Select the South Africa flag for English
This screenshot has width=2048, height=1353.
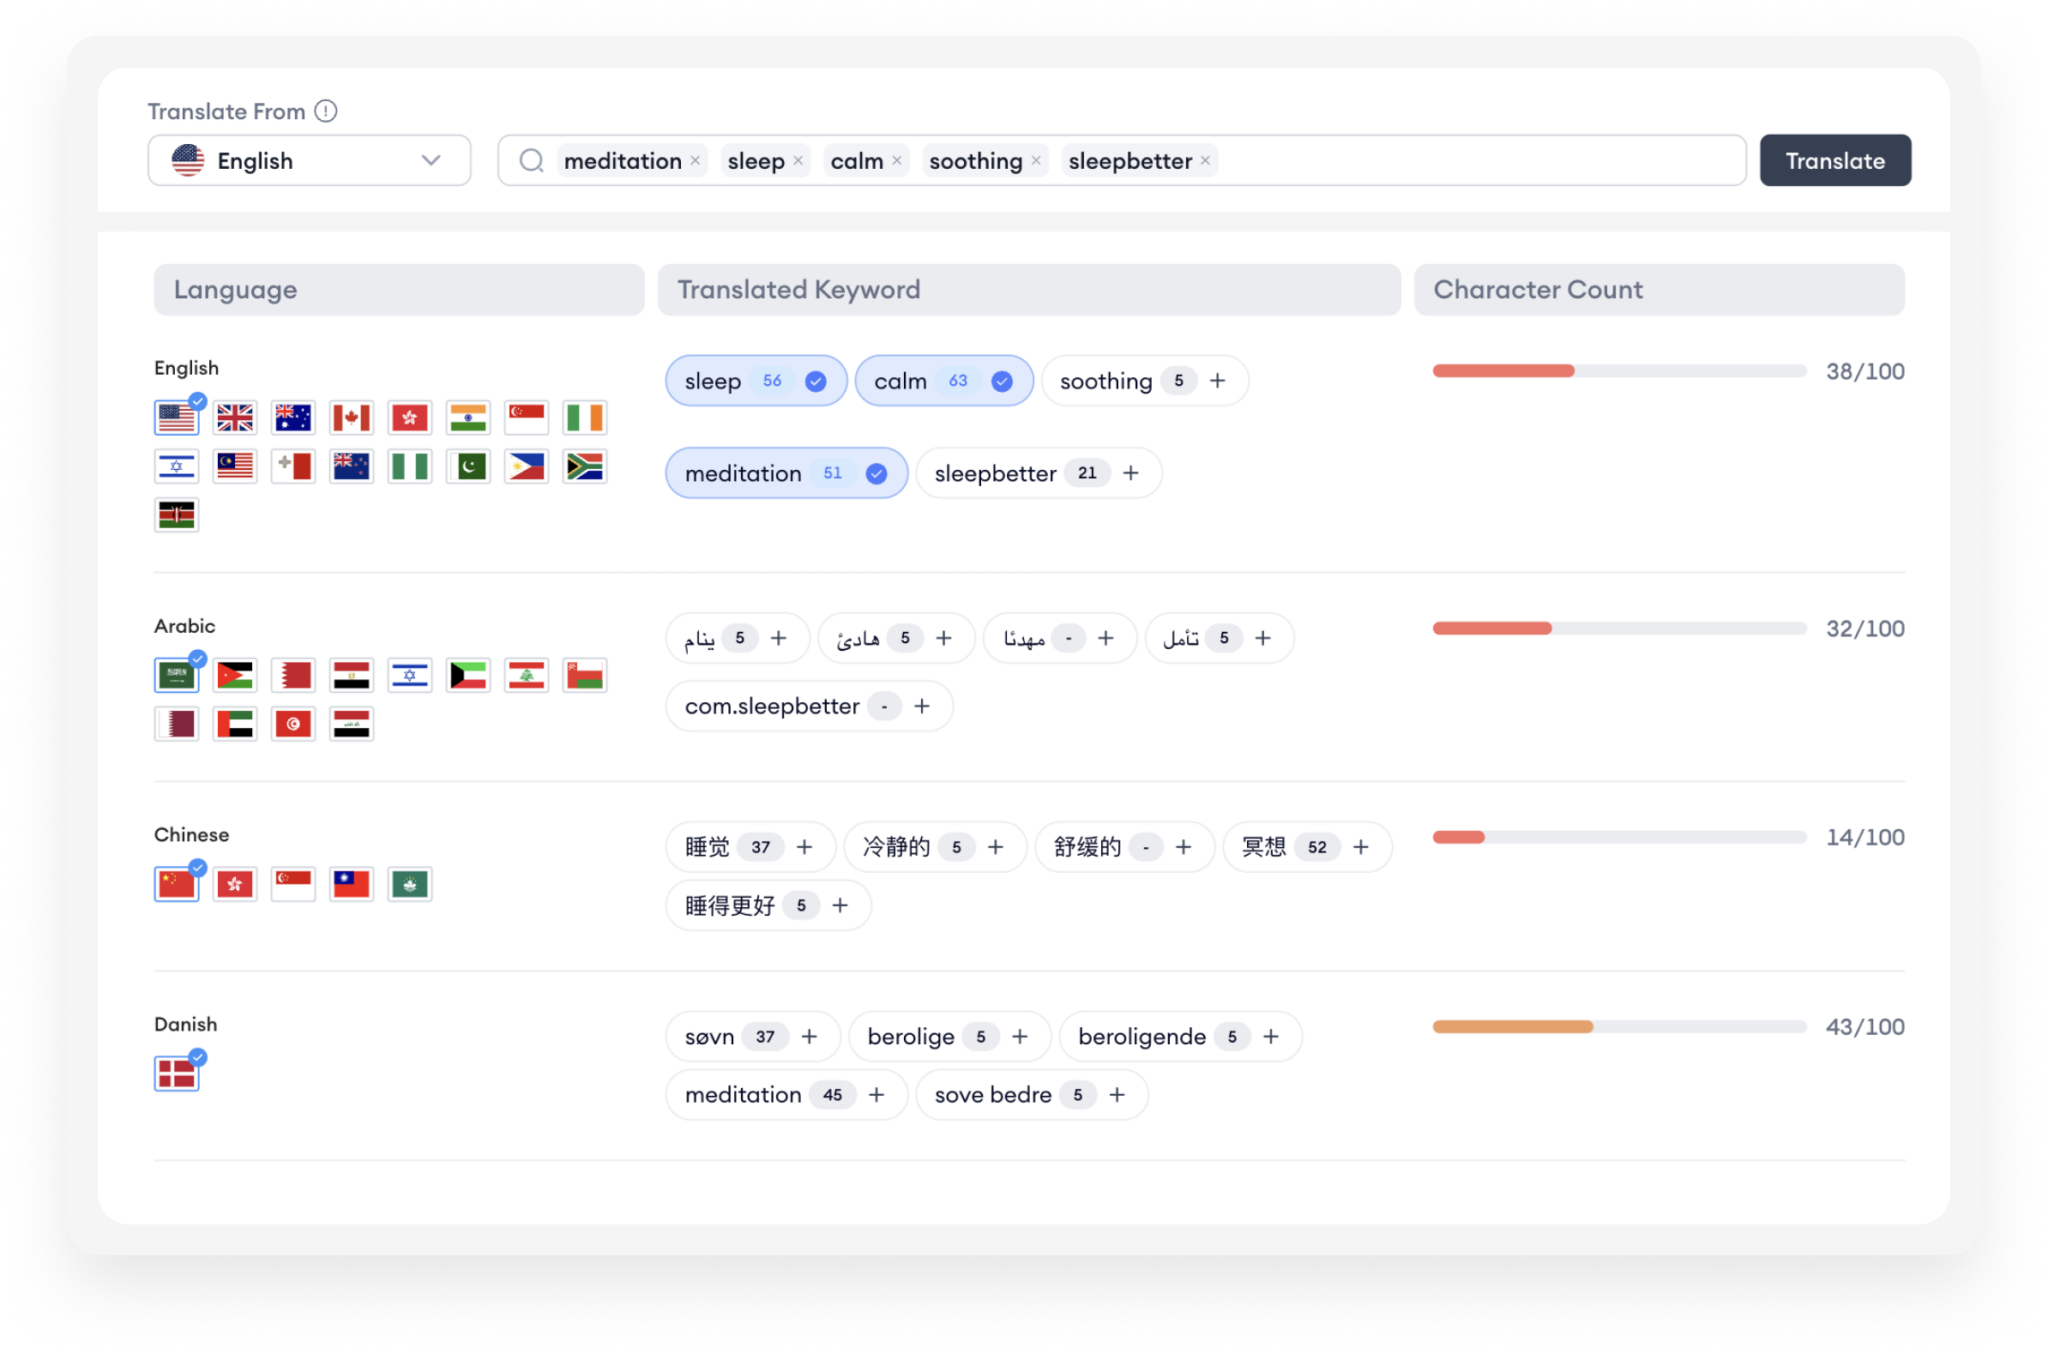coord(585,466)
